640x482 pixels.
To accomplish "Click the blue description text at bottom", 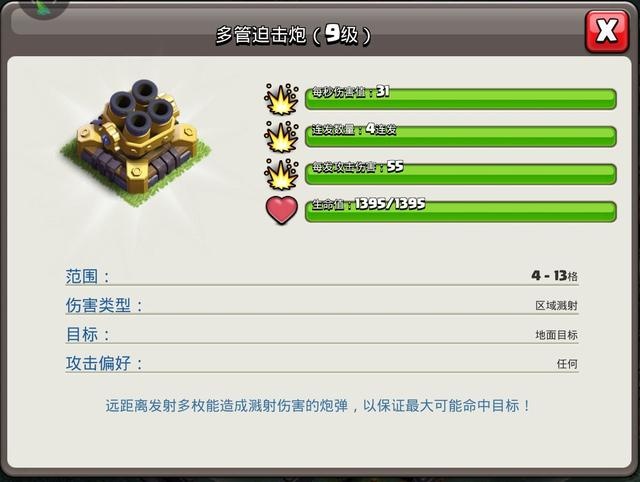I will pos(318,406).
